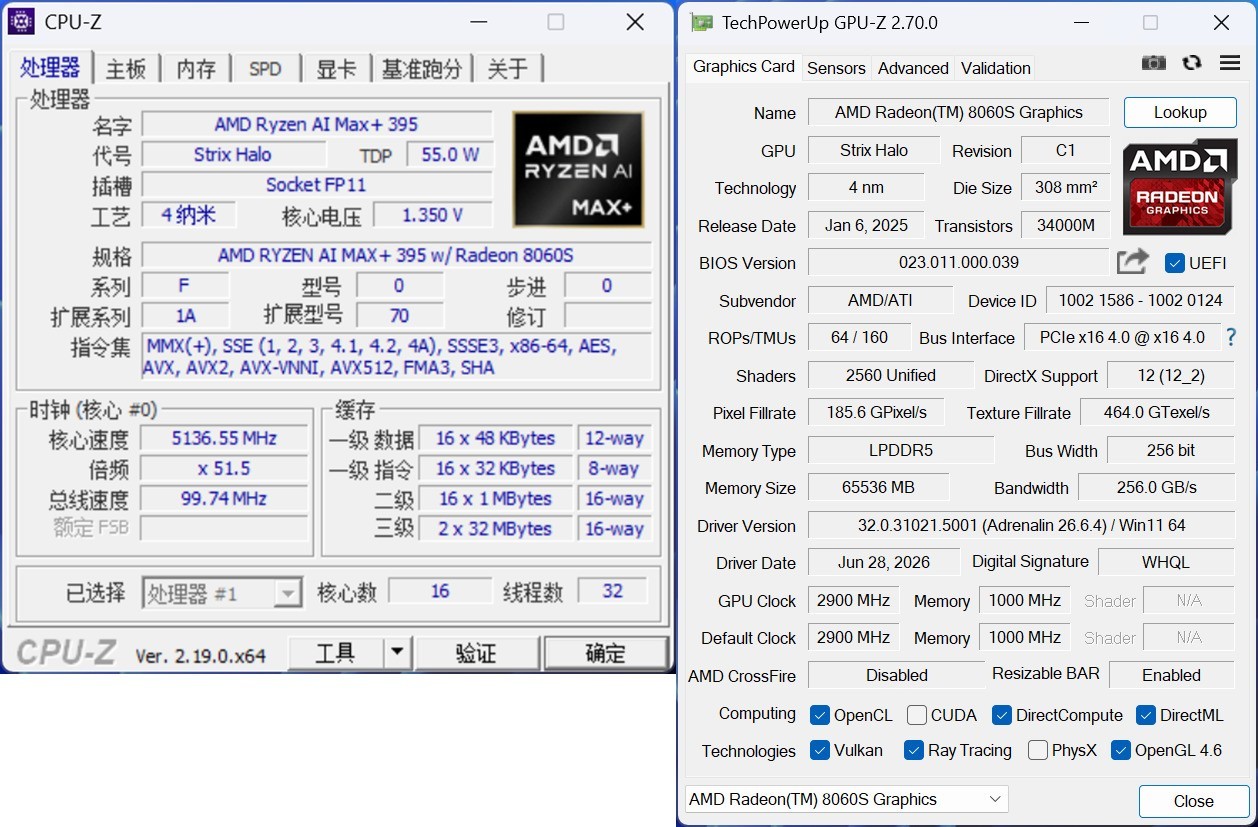Click the TDP value 55.0 W
Viewport: 1258px width, 827px height.
449,155
